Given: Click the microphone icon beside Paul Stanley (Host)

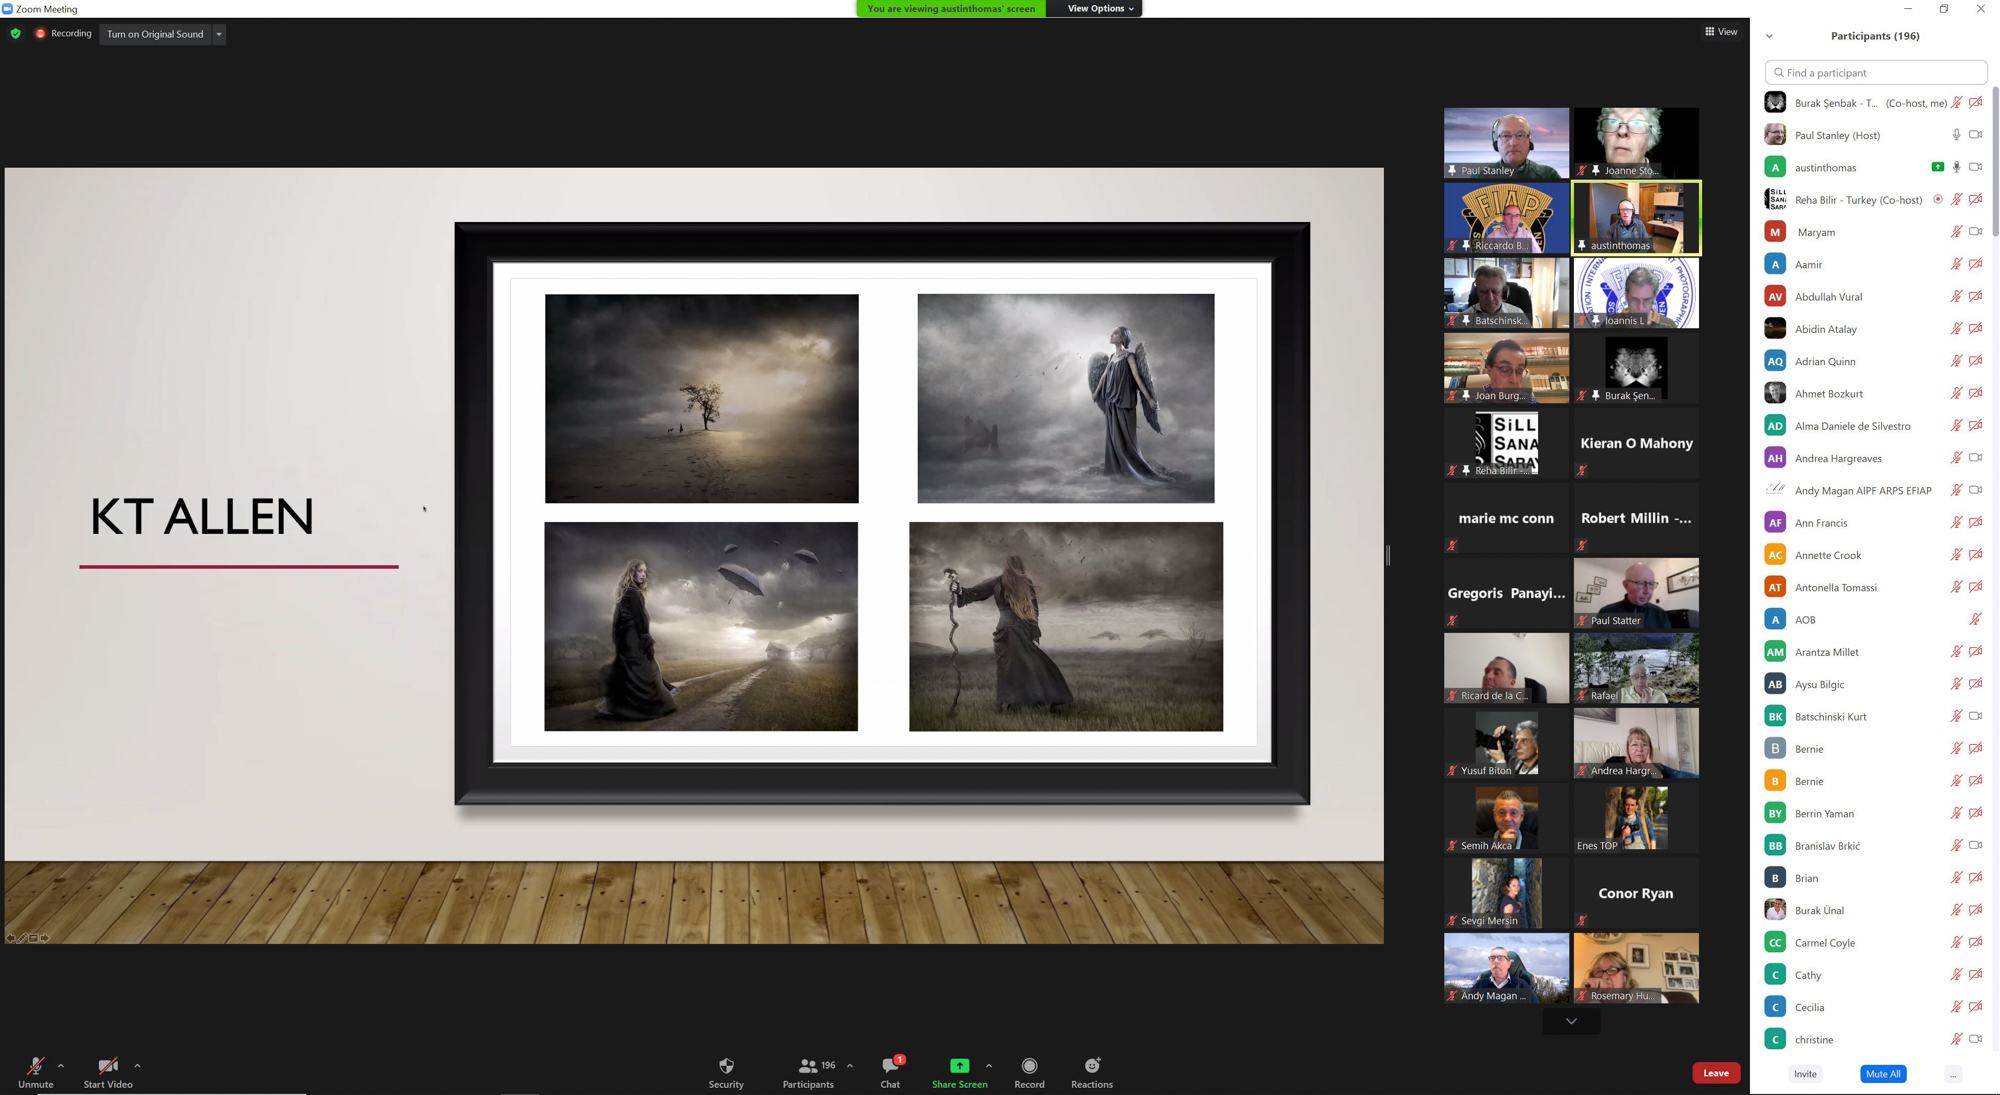Looking at the screenshot, I should click(1956, 135).
